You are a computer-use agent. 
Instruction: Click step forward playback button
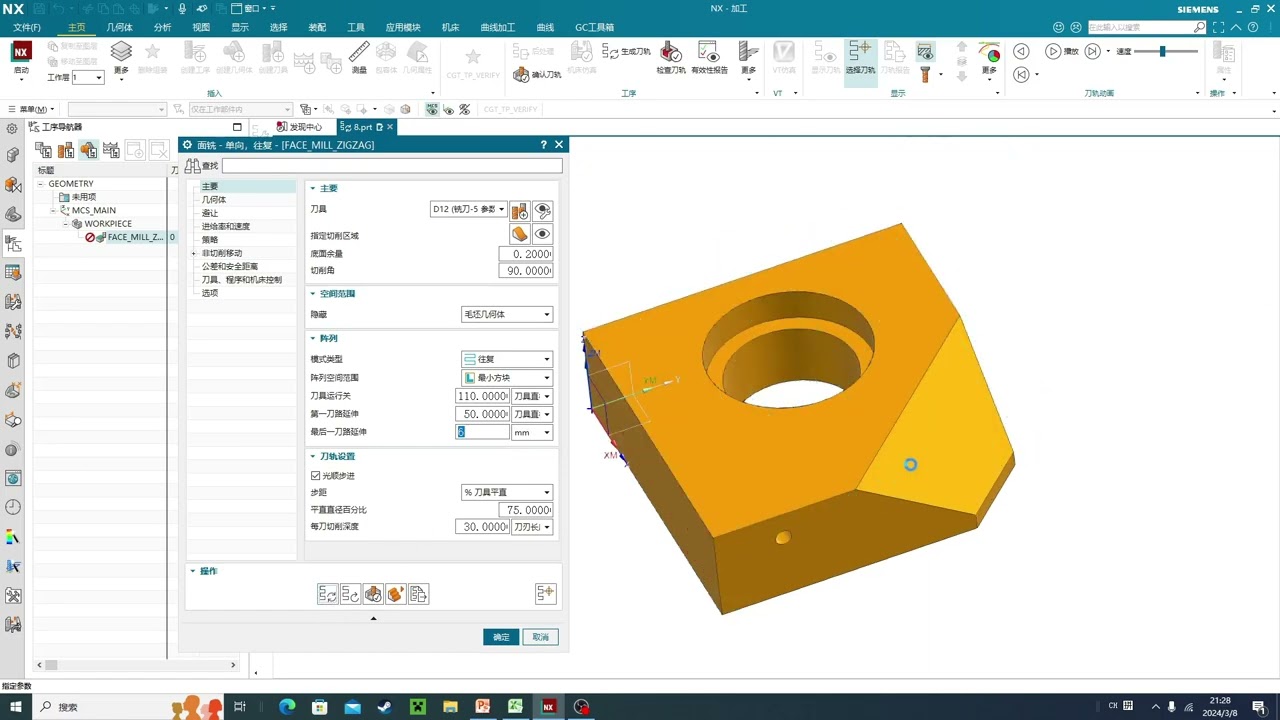[1093, 51]
